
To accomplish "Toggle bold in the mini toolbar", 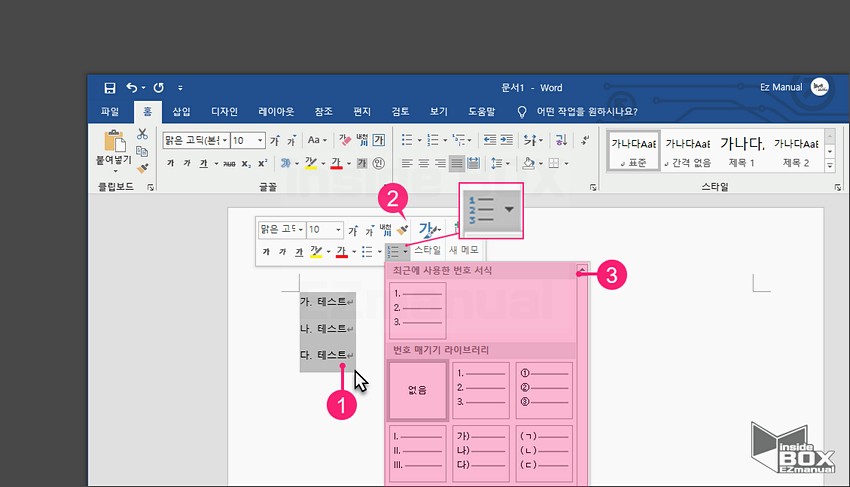I will [x=266, y=252].
